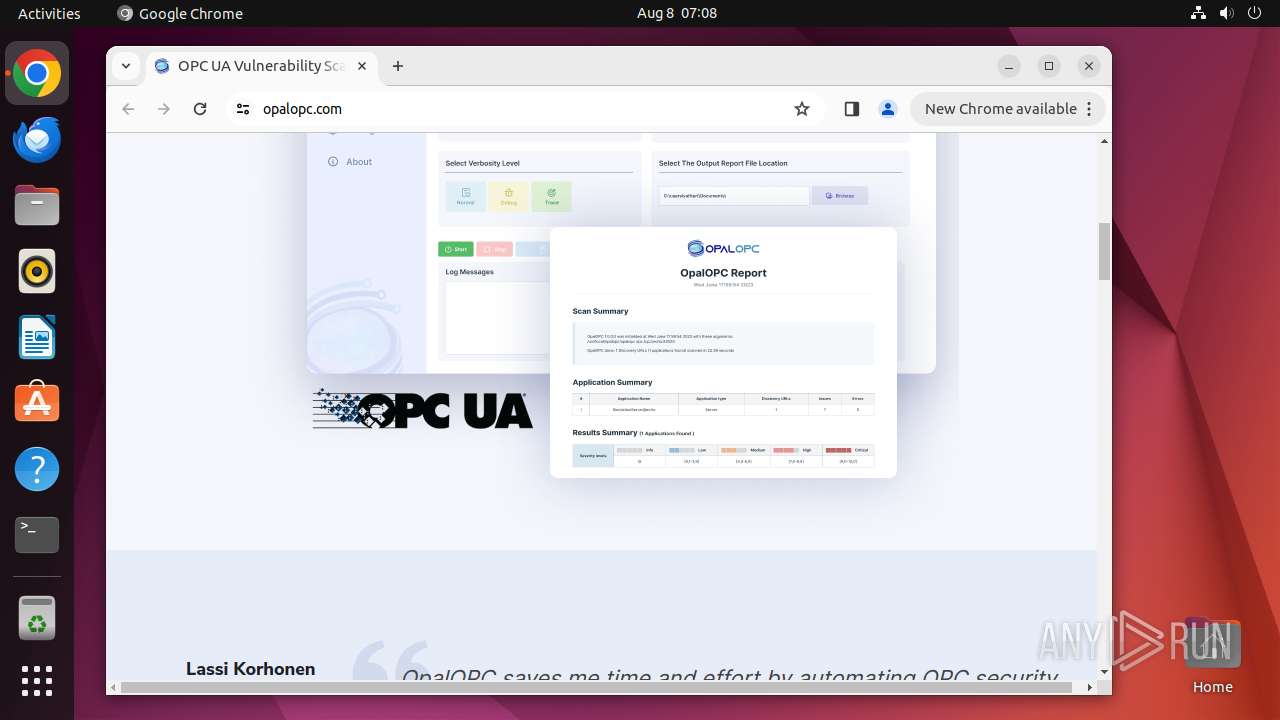
Task: Select the OPC UA Vulnerability Scanner tab
Action: click(x=262, y=66)
